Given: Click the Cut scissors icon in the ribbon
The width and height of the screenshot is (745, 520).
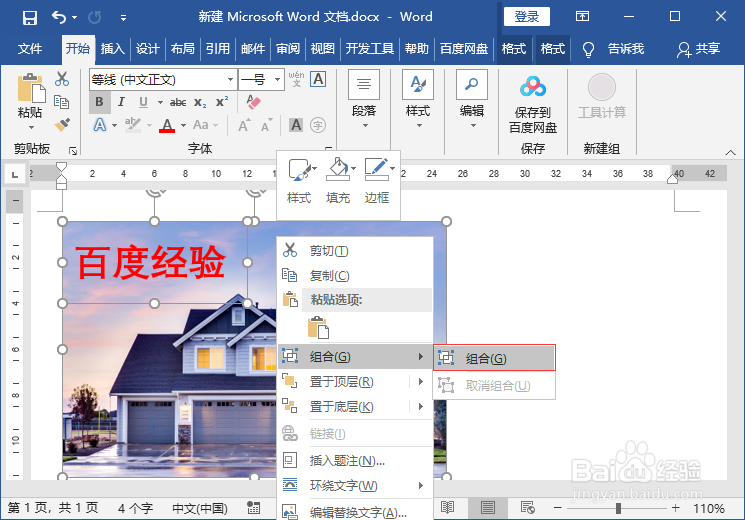Looking at the screenshot, I should pos(62,78).
